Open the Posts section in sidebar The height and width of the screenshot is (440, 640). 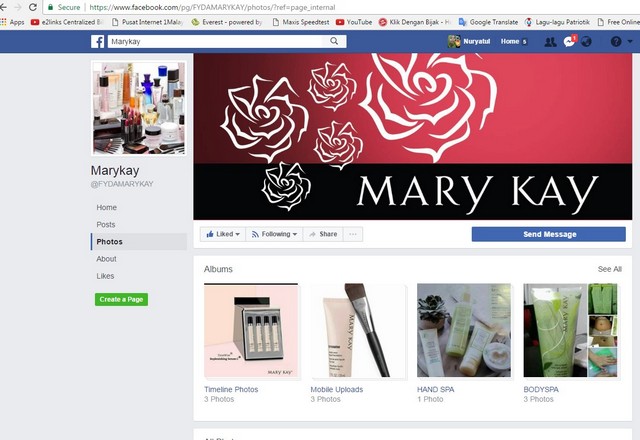(x=106, y=224)
